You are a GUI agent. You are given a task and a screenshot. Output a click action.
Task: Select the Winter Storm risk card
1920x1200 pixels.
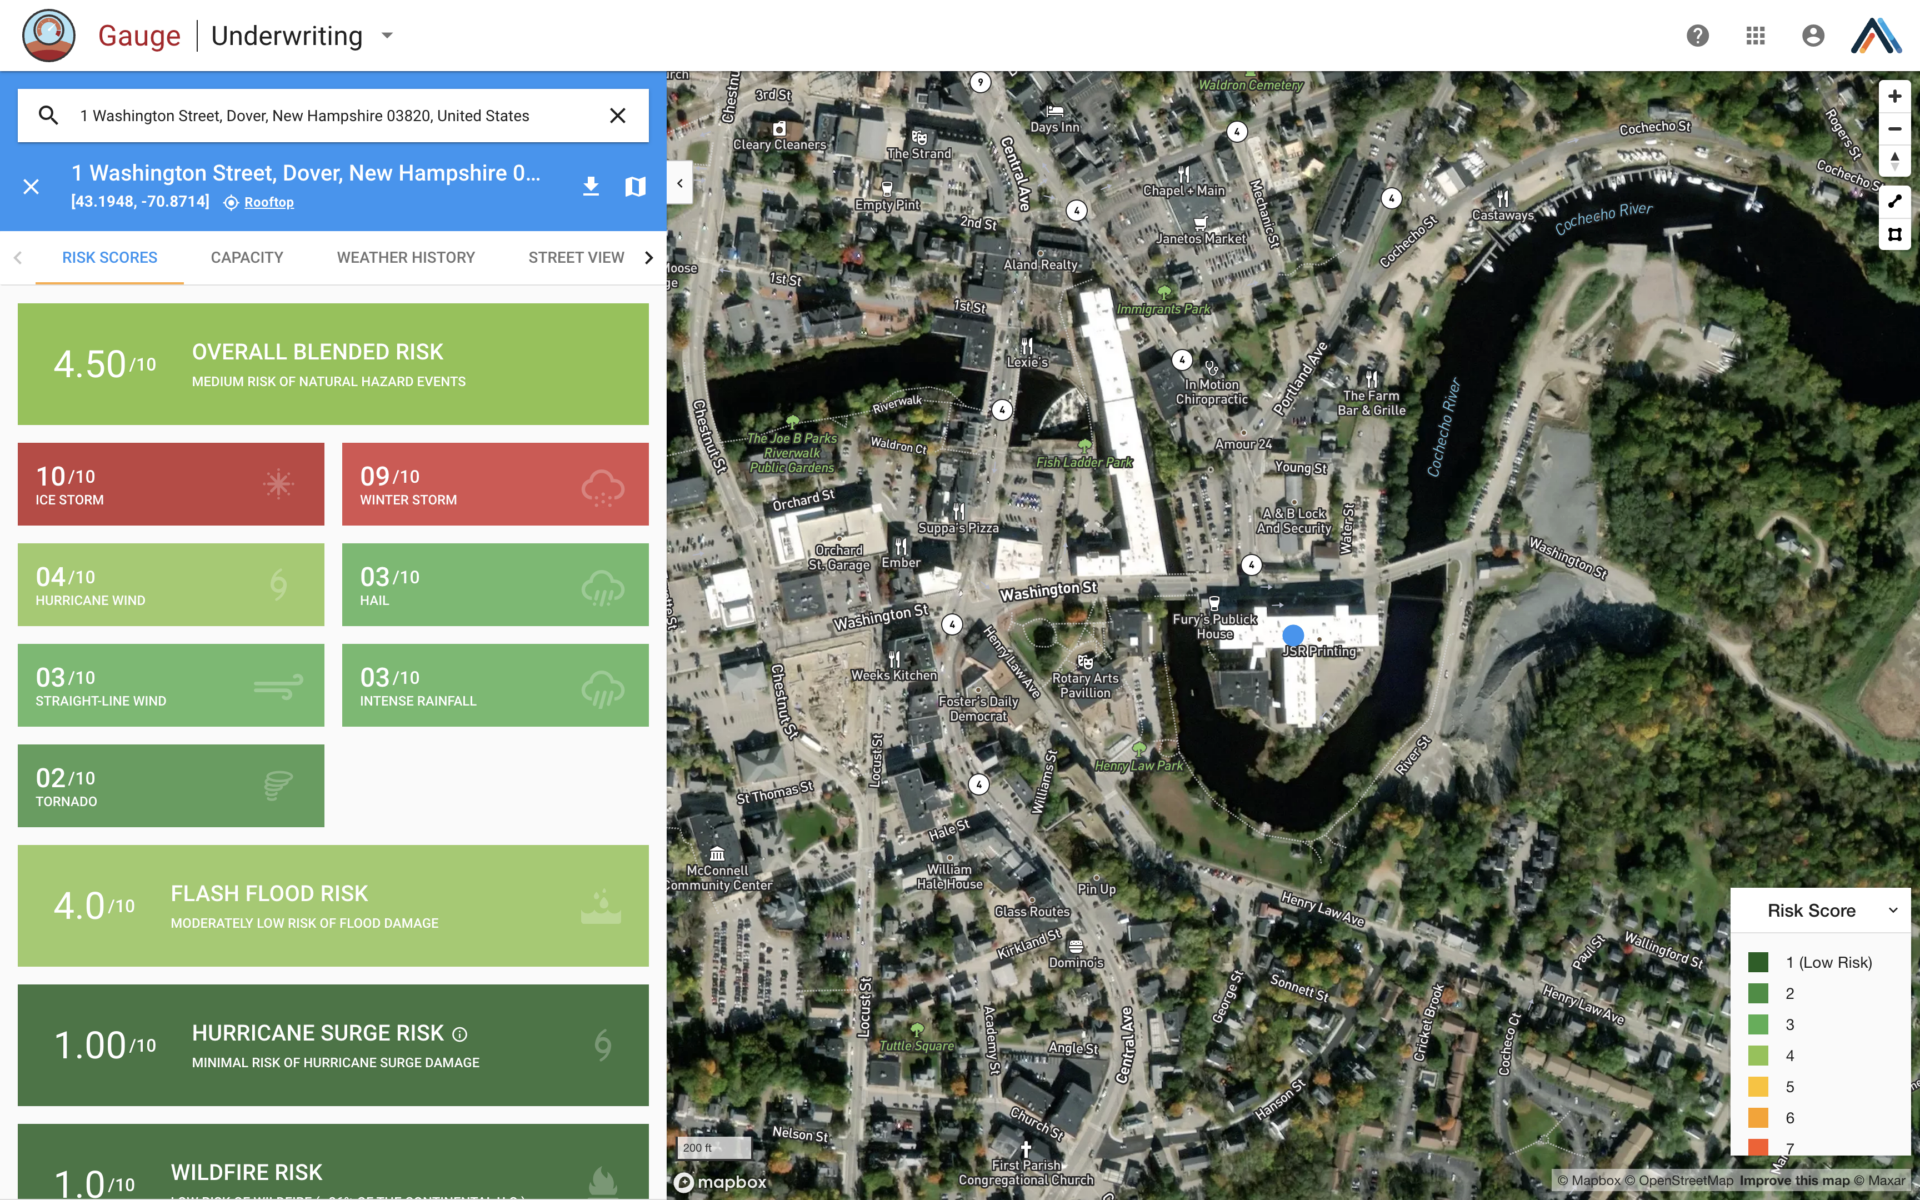(x=495, y=484)
